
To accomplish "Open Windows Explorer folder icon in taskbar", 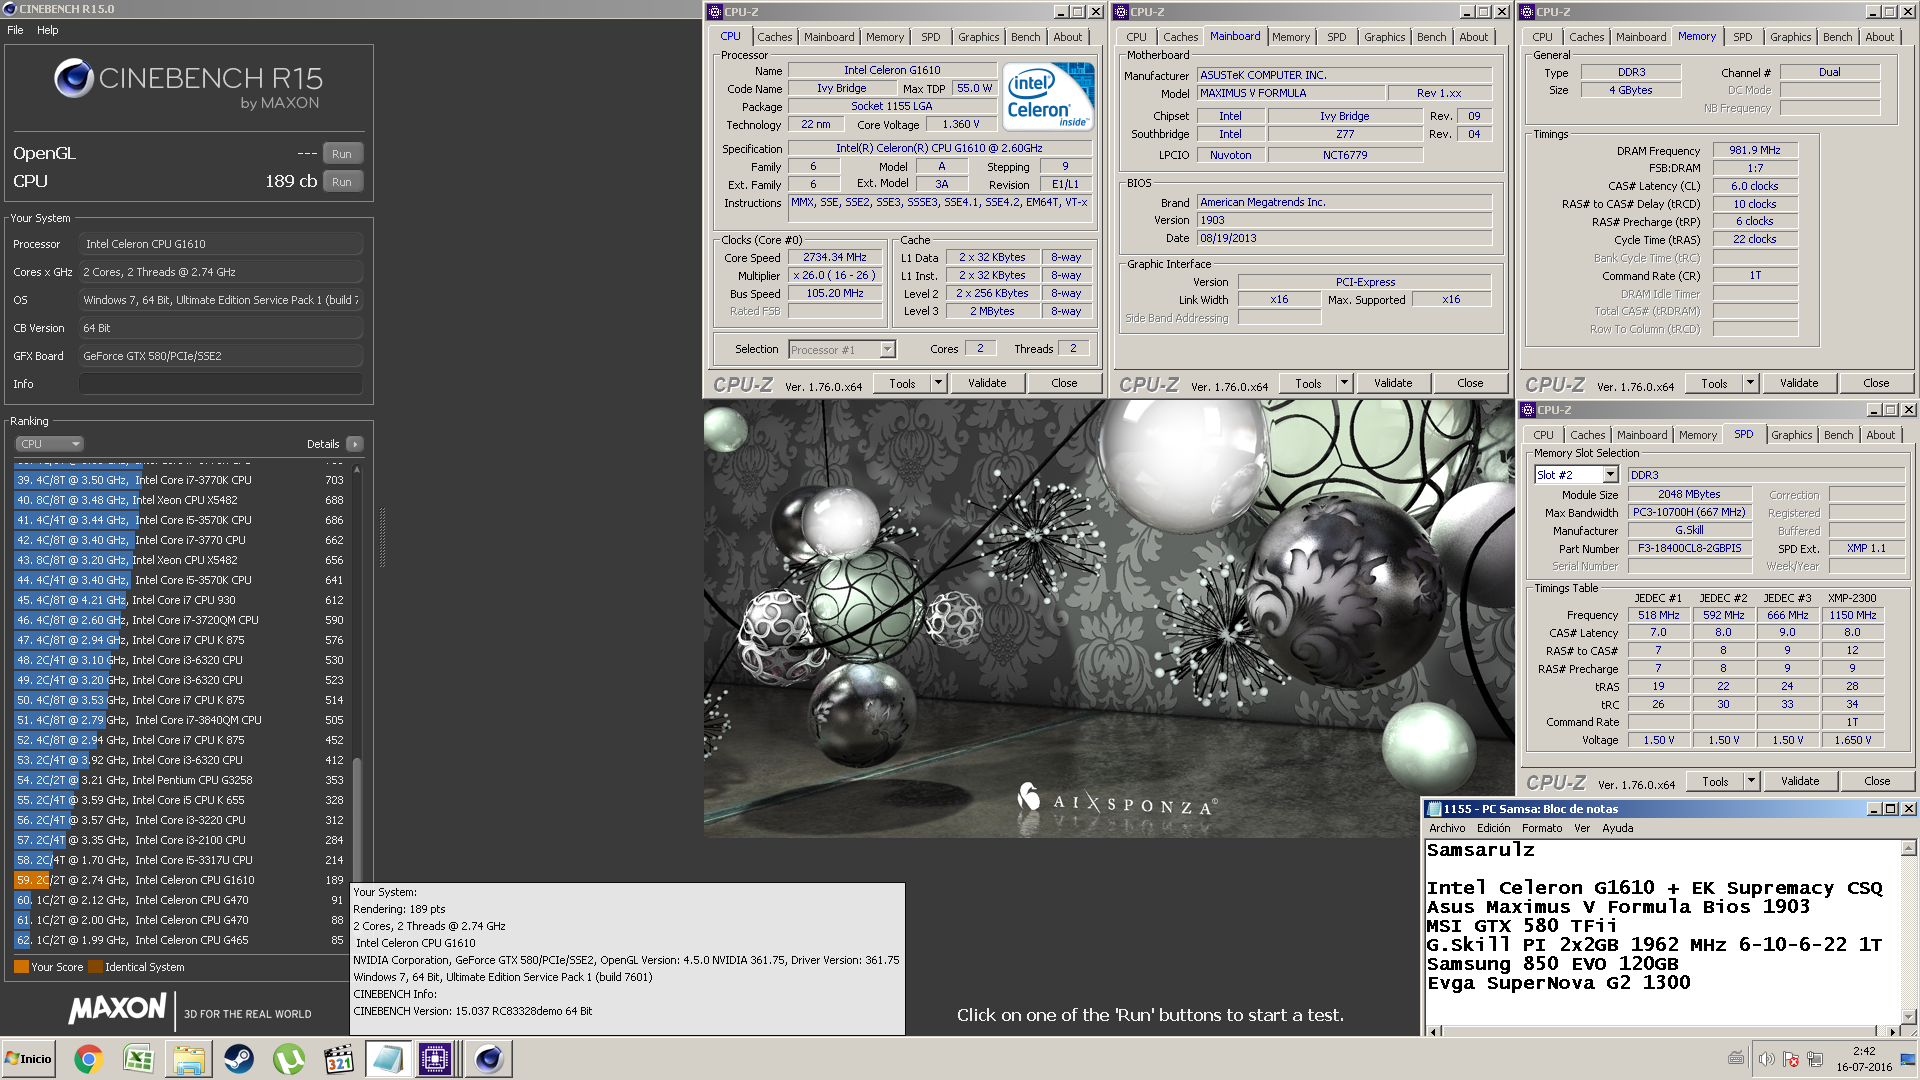I will (x=188, y=1059).
